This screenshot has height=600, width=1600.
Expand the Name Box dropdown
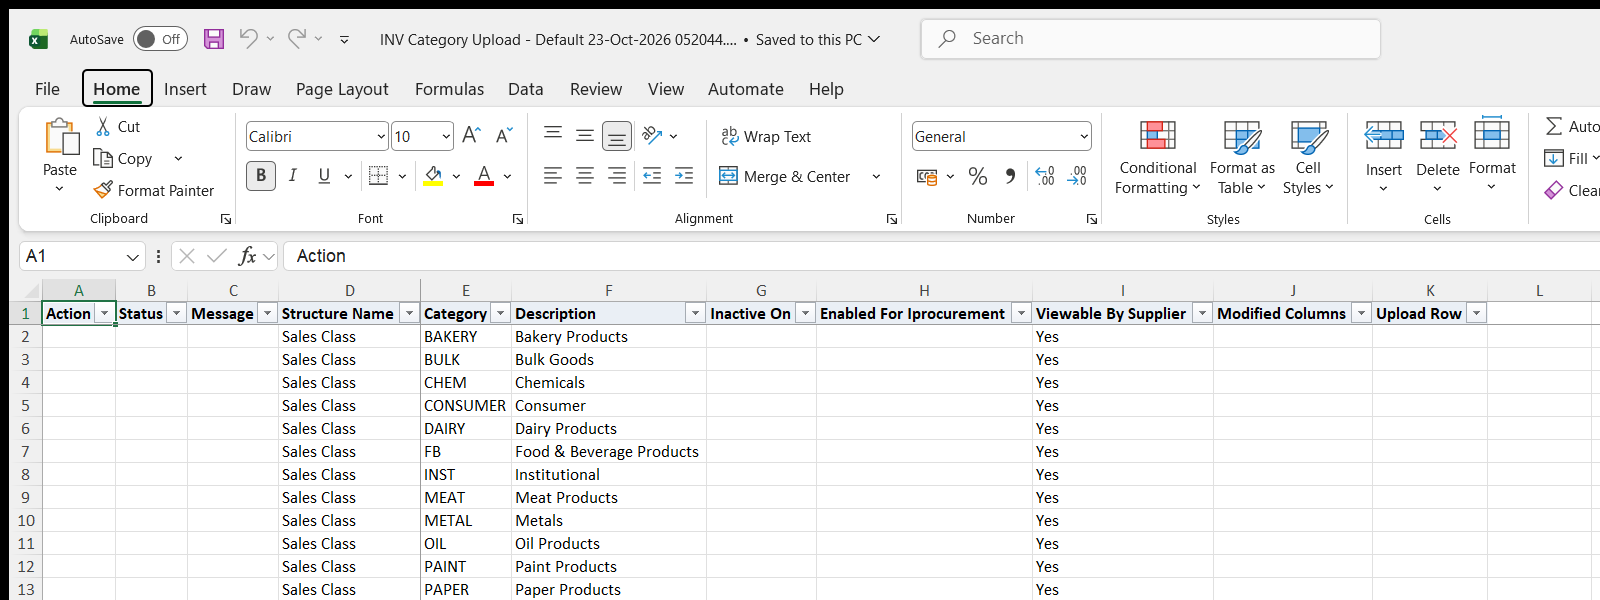(x=132, y=257)
